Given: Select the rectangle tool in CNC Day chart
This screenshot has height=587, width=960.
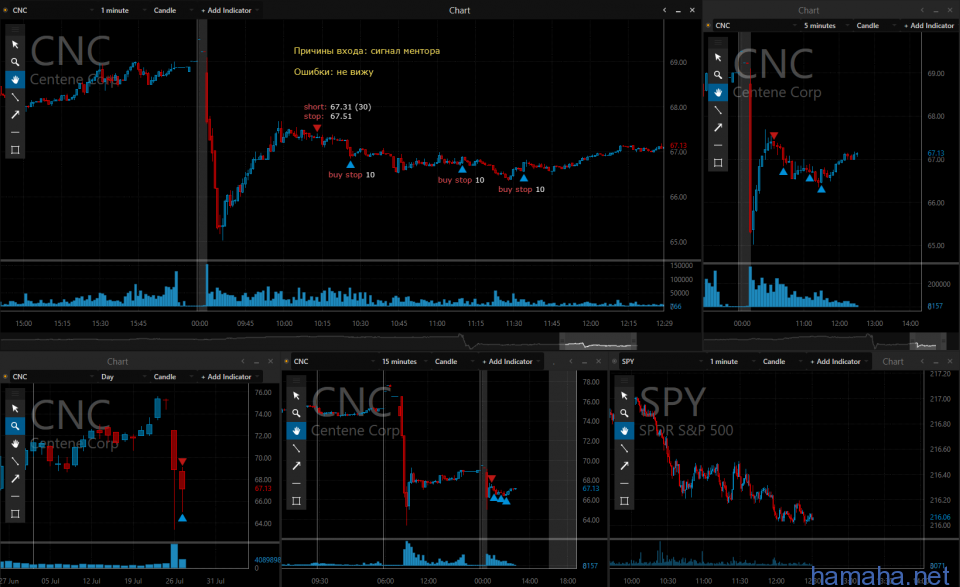Looking at the screenshot, I should tap(15, 514).
